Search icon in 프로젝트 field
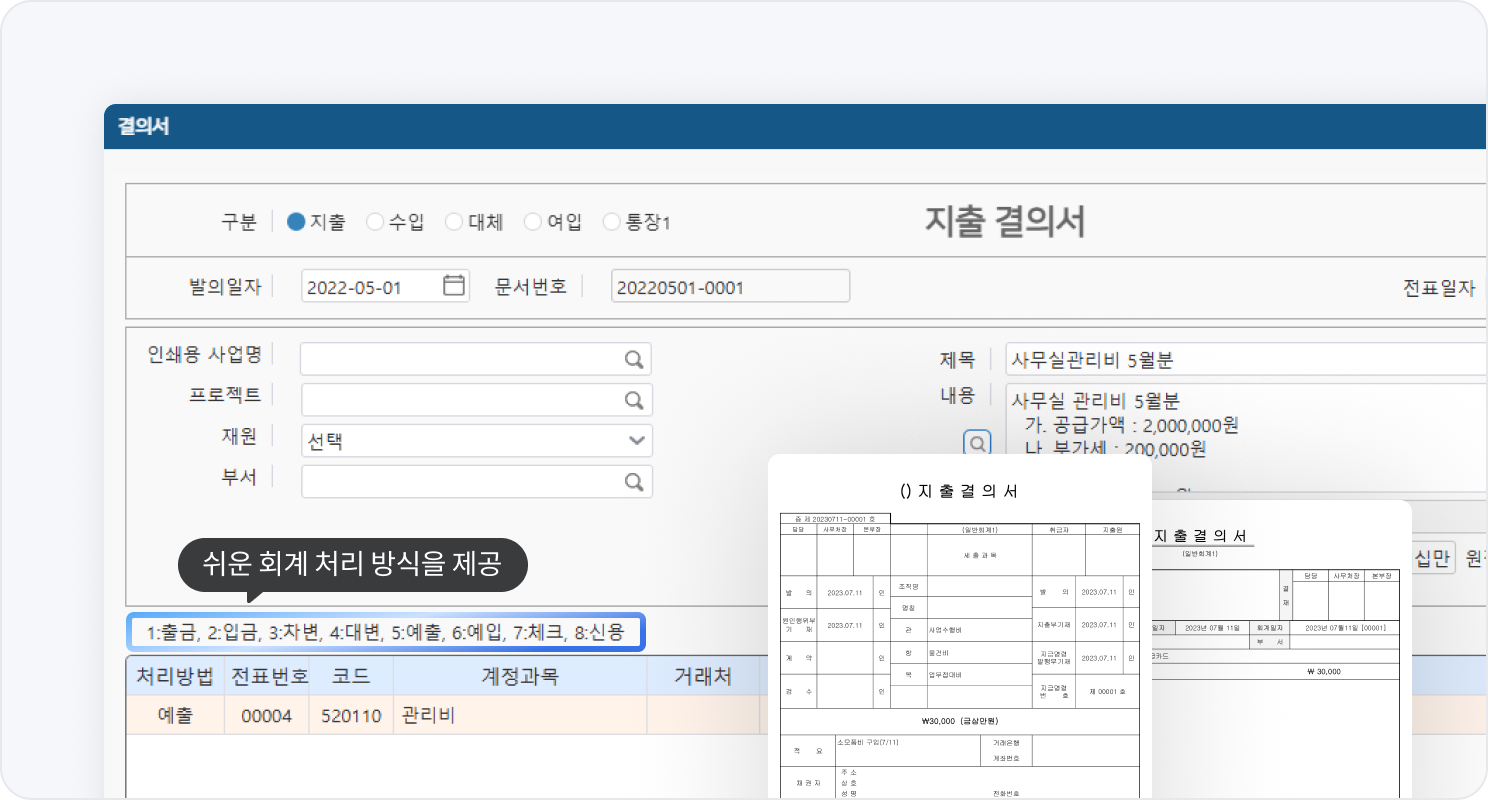1488x800 pixels. point(634,400)
